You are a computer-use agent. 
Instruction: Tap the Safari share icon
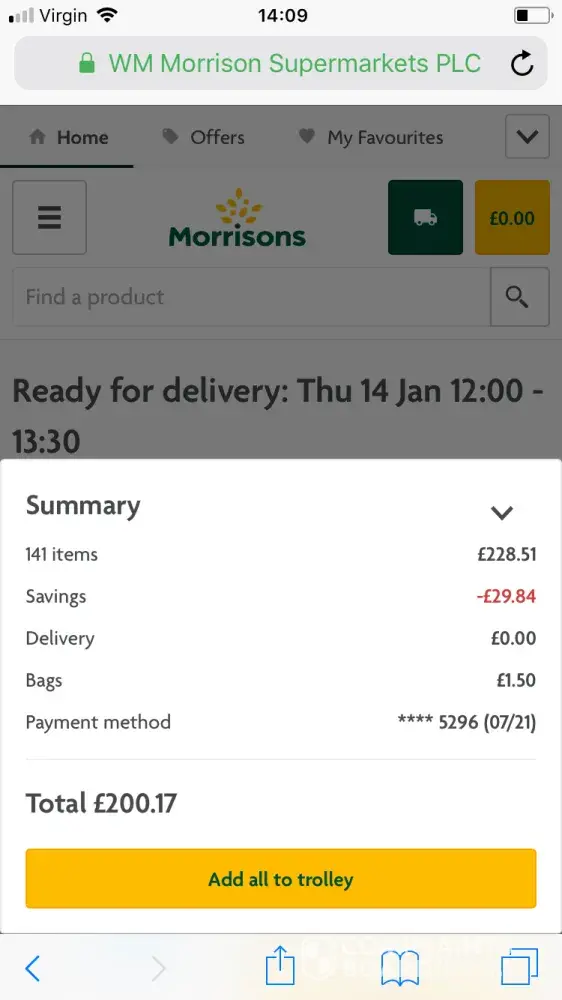pyautogui.click(x=281, y=966)
